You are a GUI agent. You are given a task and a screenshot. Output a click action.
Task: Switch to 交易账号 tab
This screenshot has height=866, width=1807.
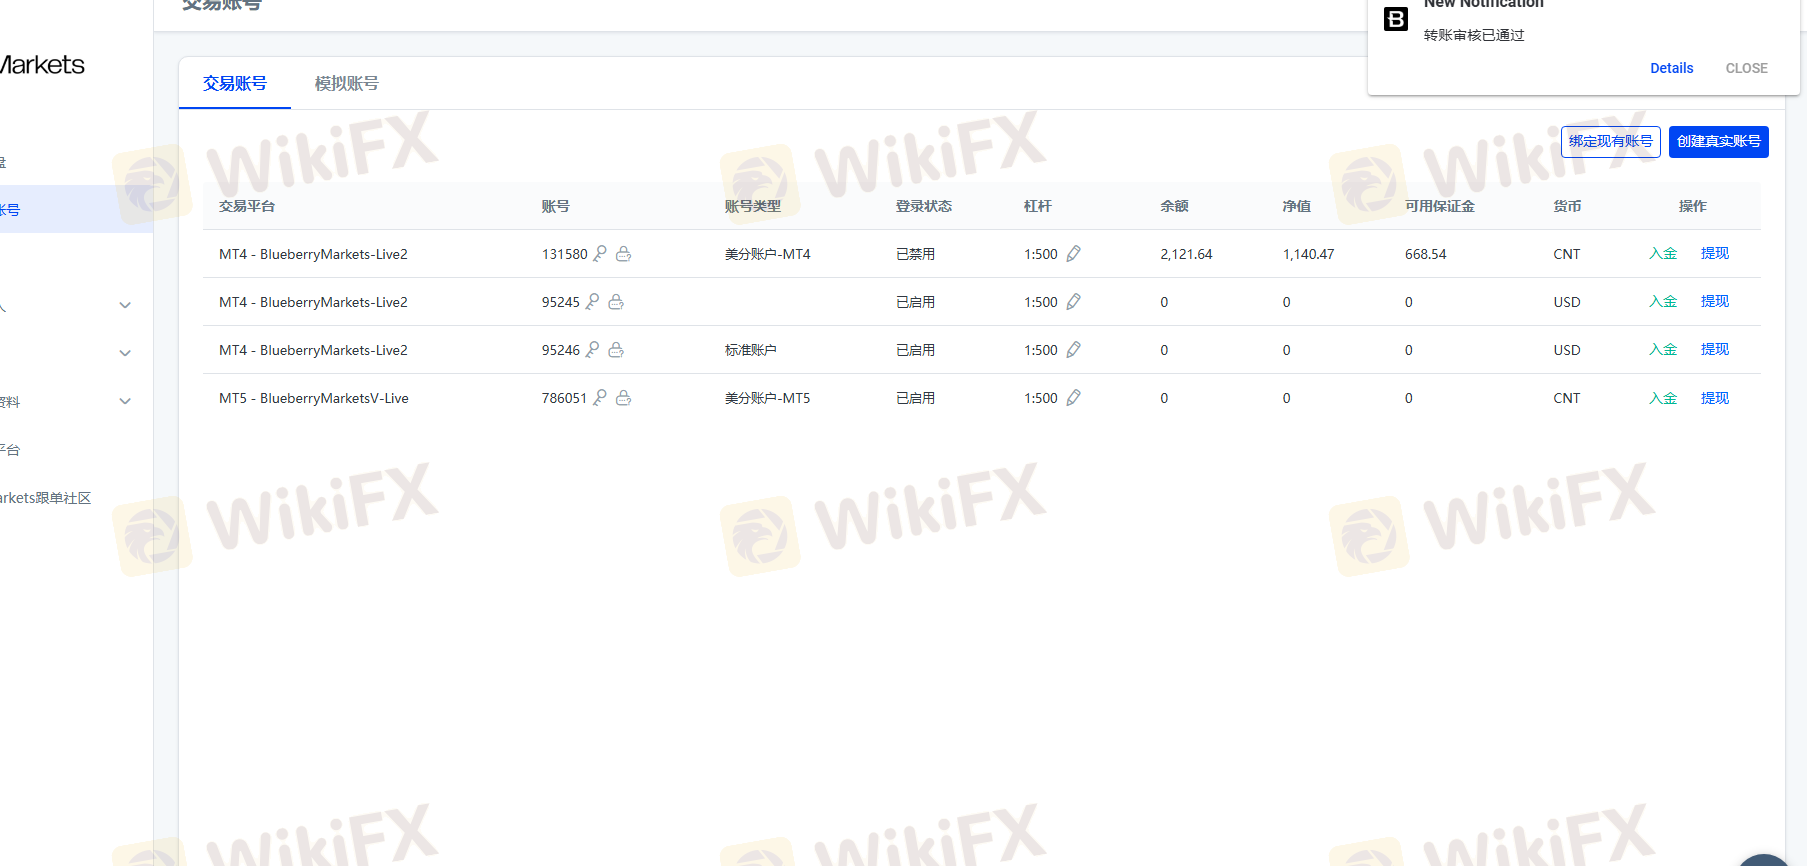[235, 83]
